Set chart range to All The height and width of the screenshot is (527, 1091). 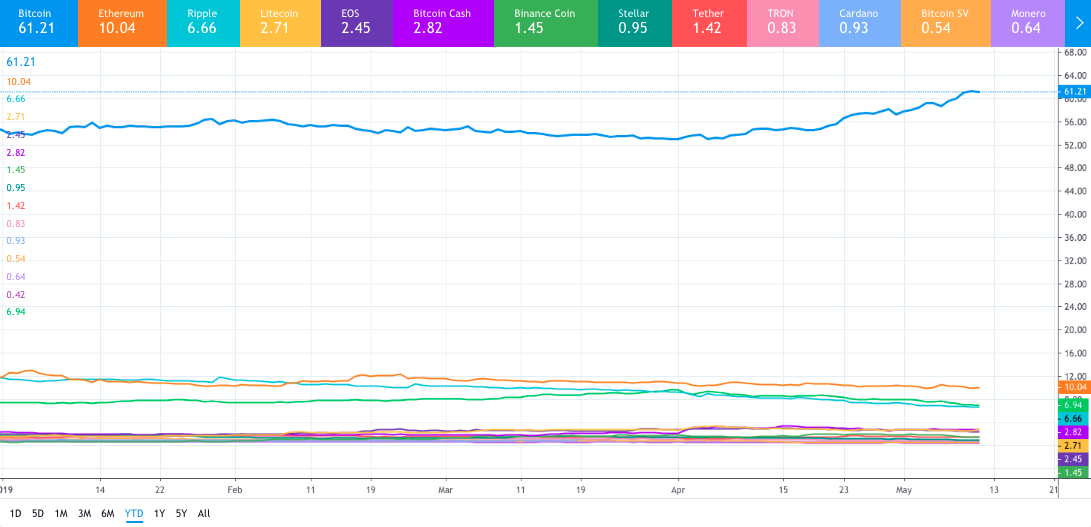(204, 514)
